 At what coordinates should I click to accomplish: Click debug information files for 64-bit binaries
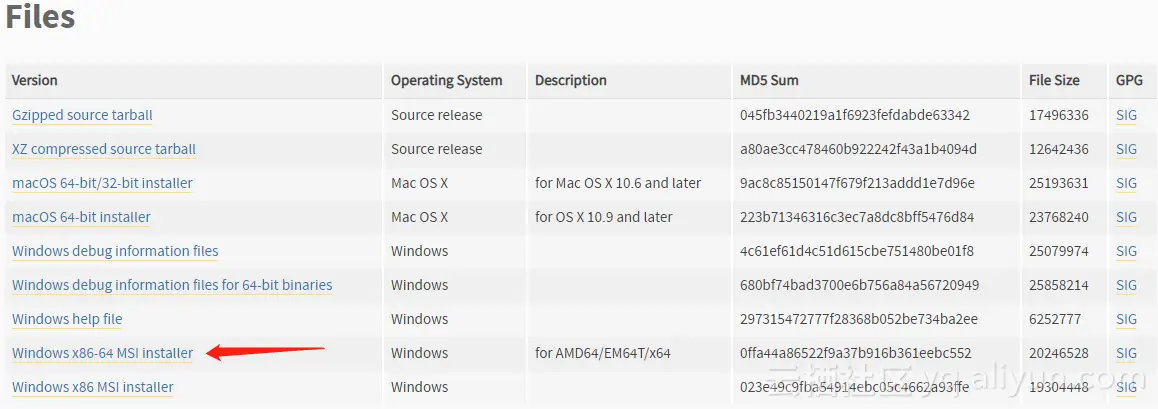[172, 285]
